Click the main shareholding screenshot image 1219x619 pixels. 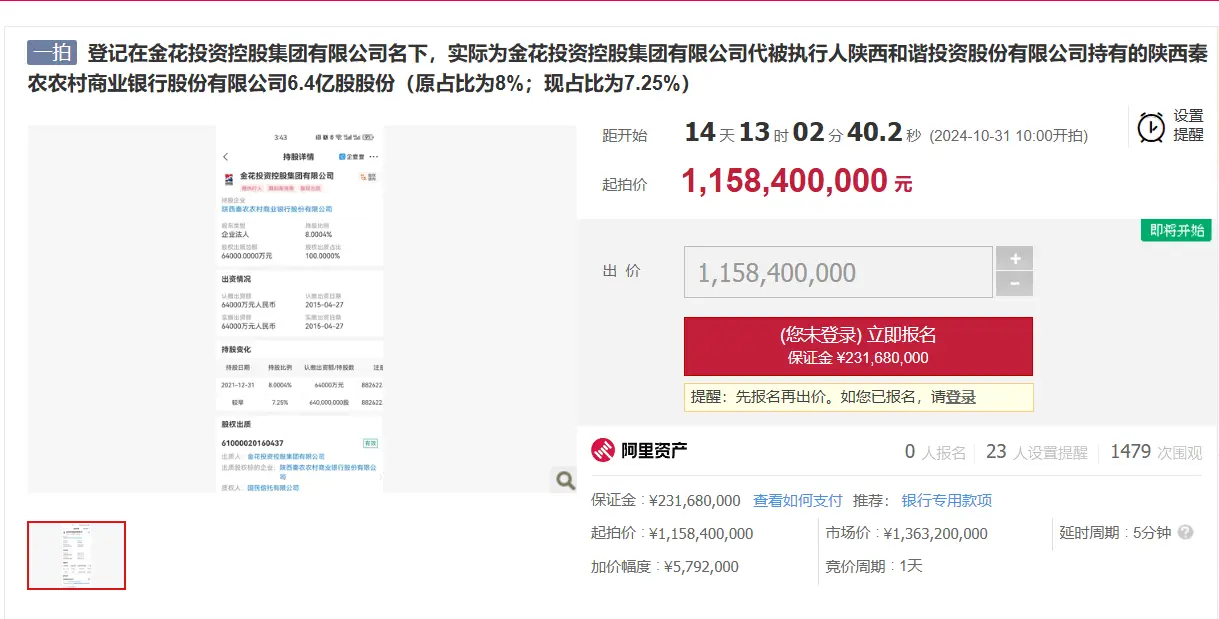pyautogui.click(x=300, y=309)
